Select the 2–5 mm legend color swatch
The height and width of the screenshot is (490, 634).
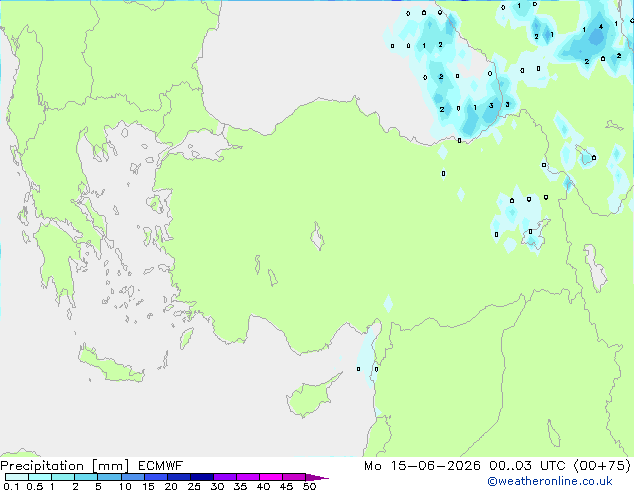tap(86, 477)
